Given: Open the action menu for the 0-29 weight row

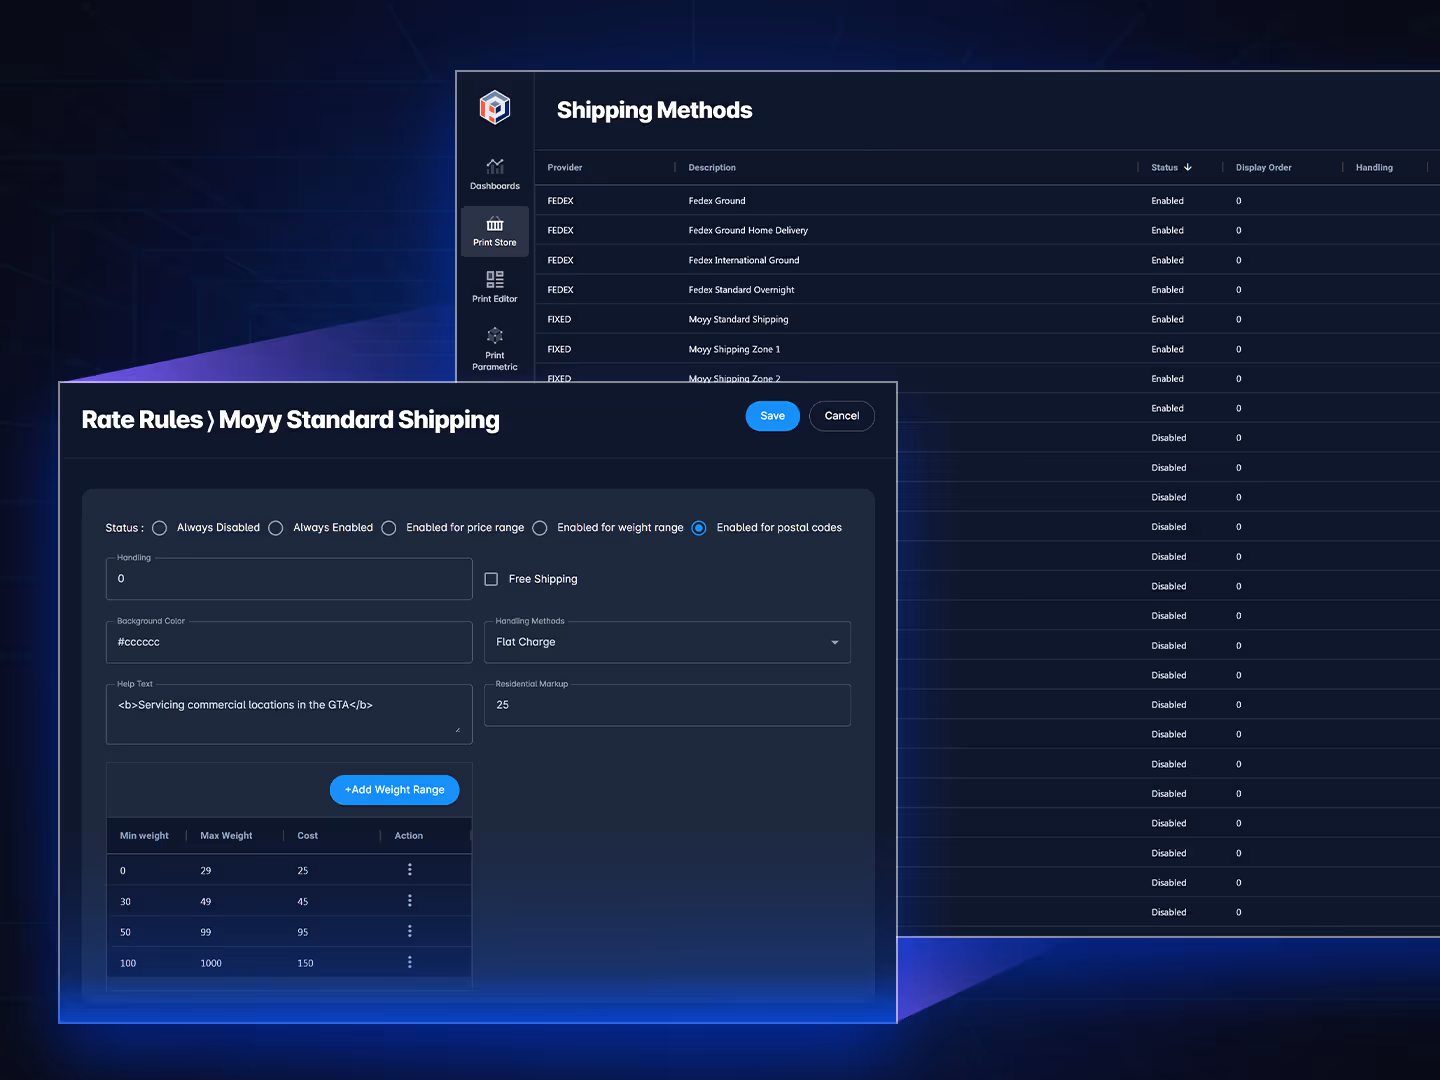Looking at the screenshot, I should point(410,869).
